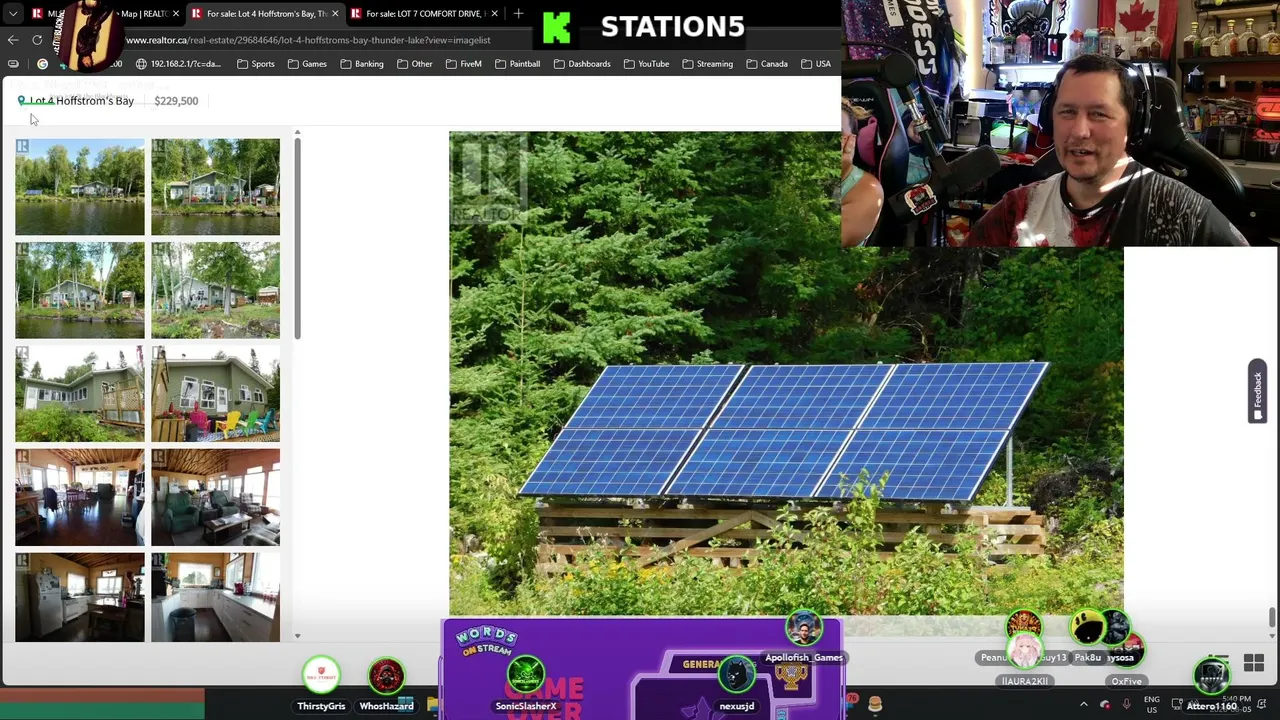Open the Dashboards bookmarks folder
Screen dimensions: 1280x720
pyautogui.click(x=581, y=64)
